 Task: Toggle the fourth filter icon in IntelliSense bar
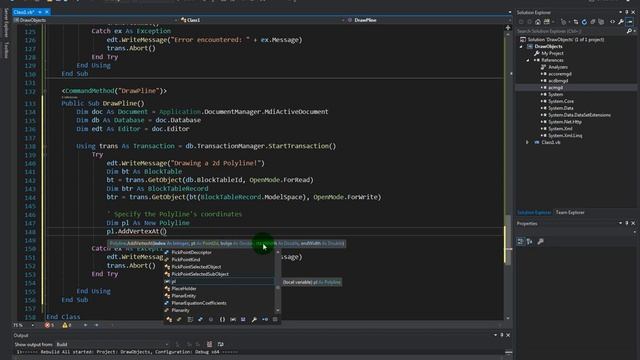tap(200, 320)
